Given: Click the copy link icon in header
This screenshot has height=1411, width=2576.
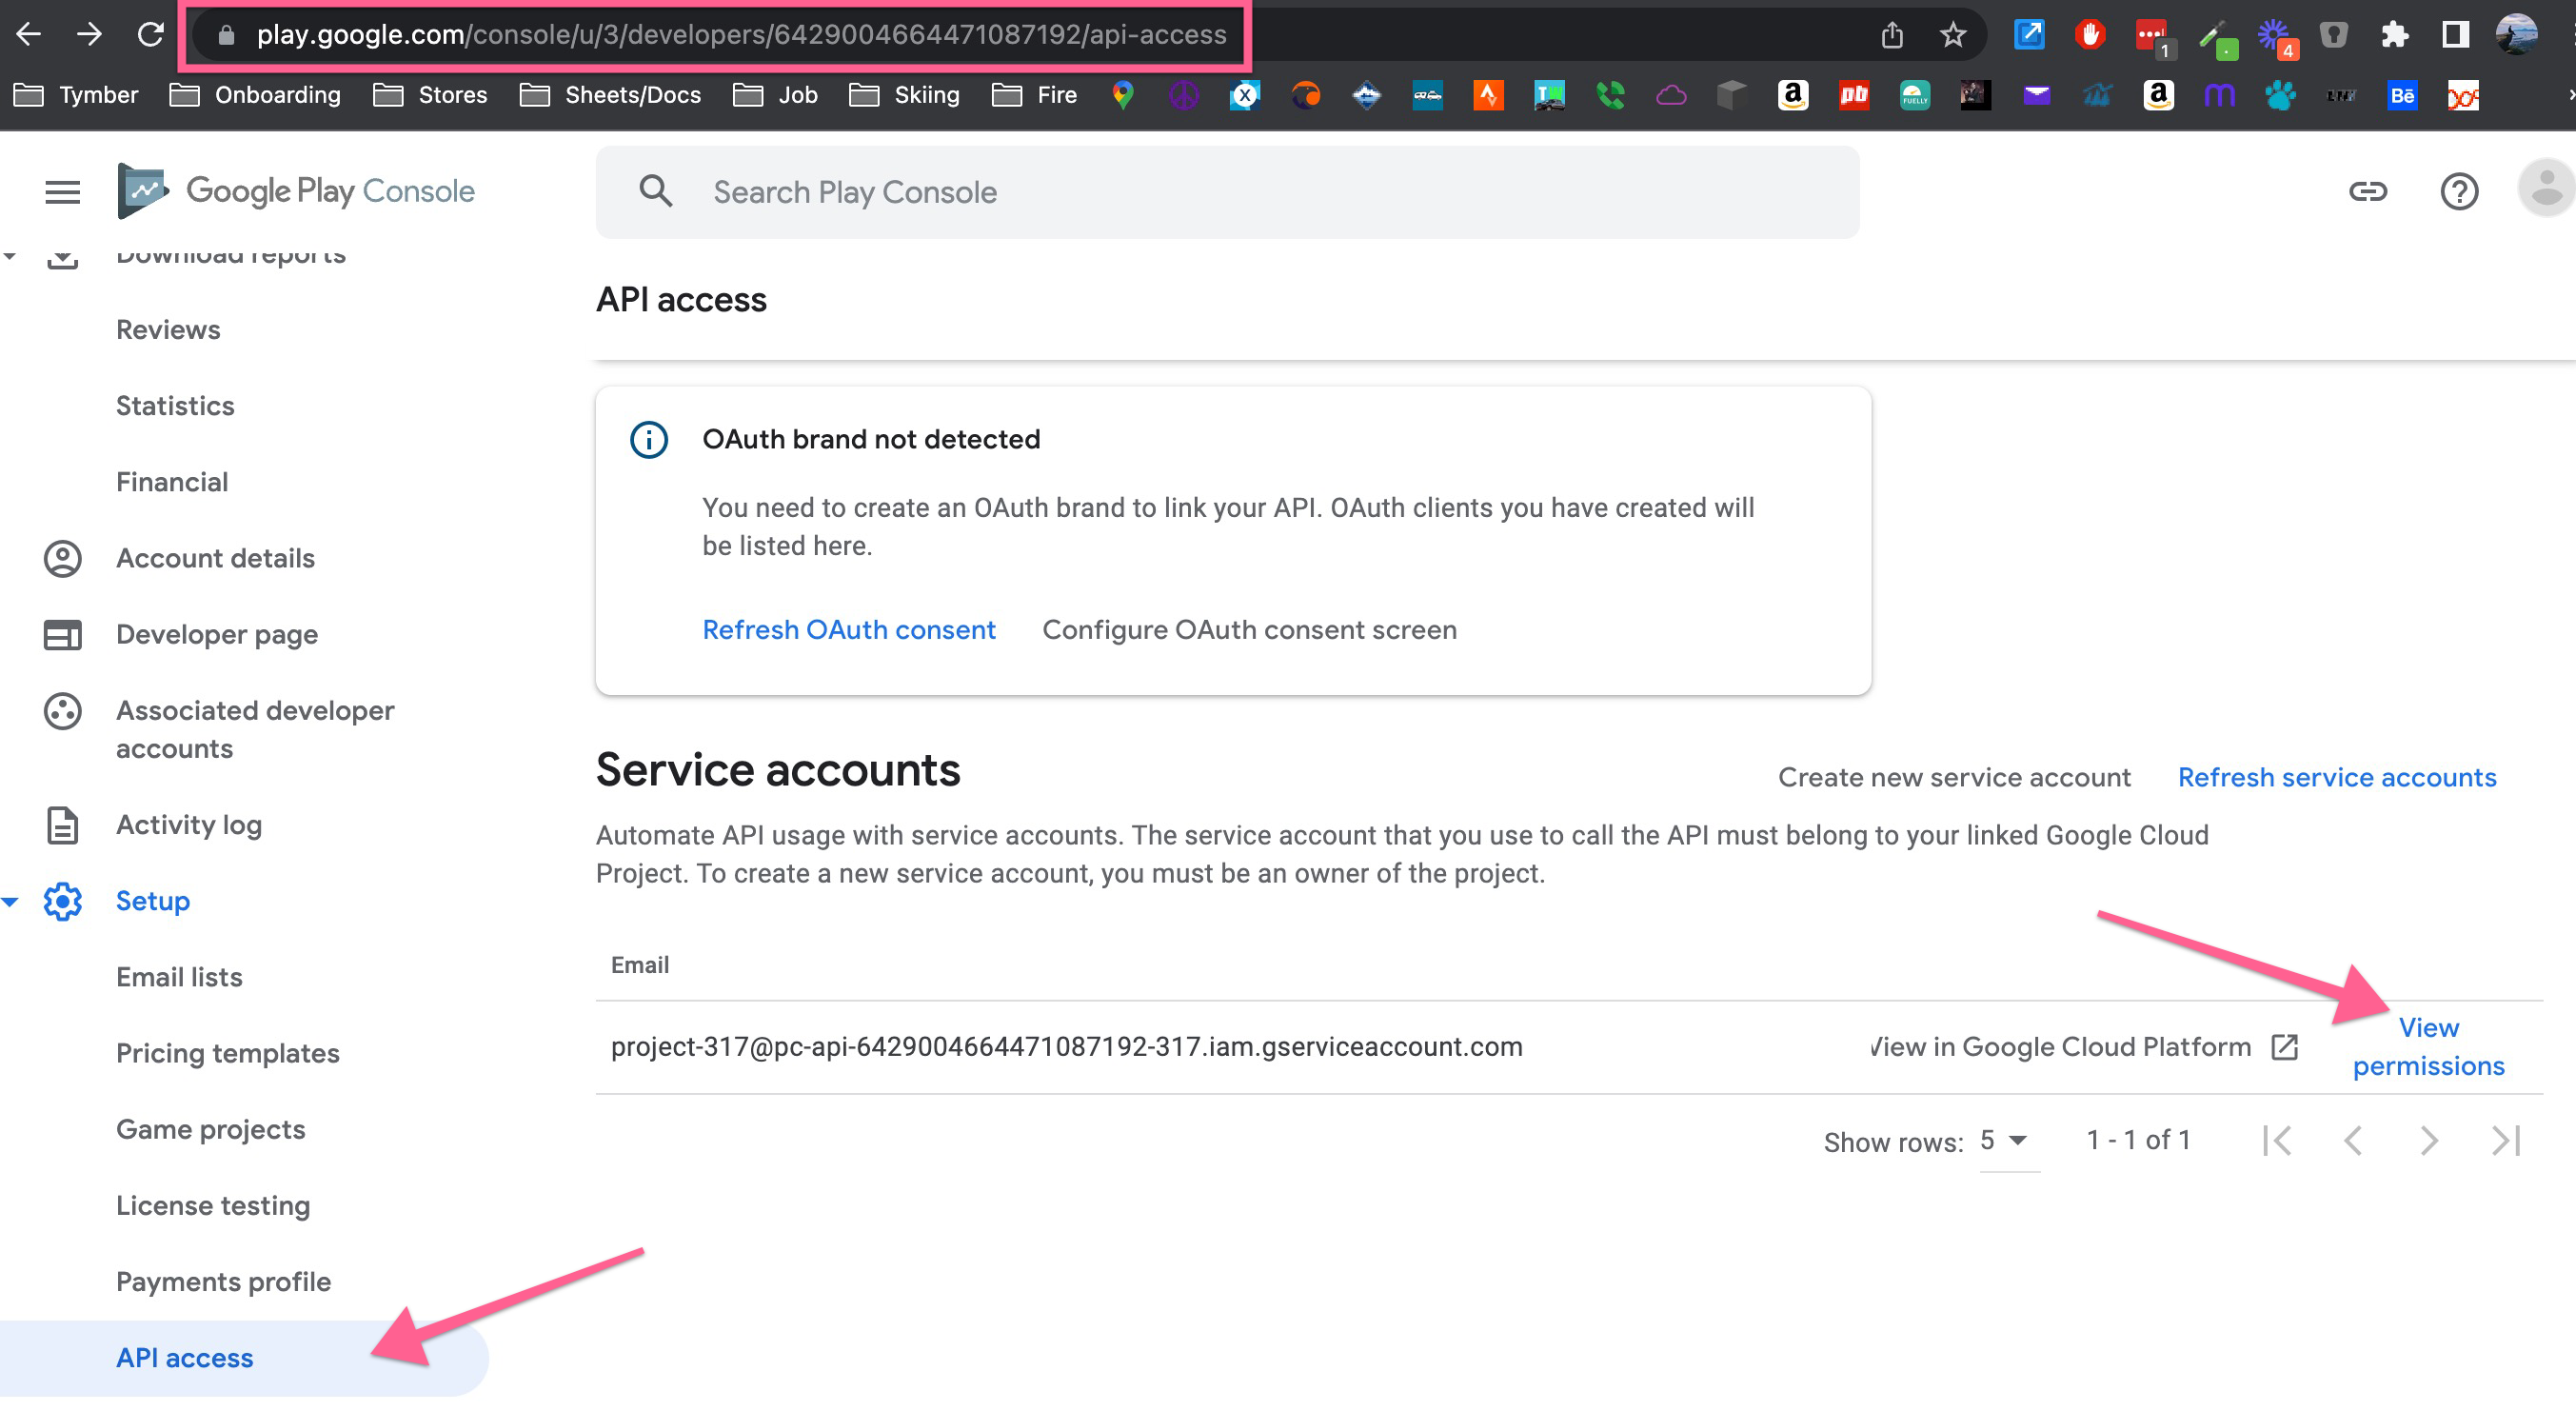Looking at the screenshot, I should coord(2367,191).
